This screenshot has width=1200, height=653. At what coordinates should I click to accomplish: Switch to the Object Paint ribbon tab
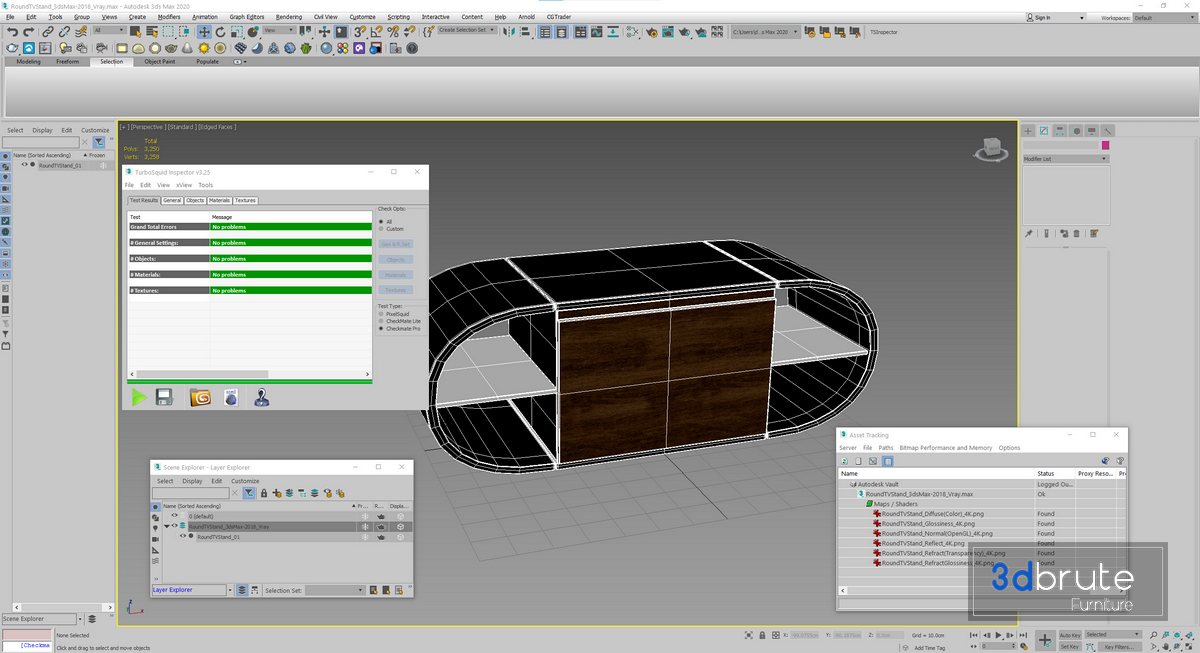coord(160,62)
